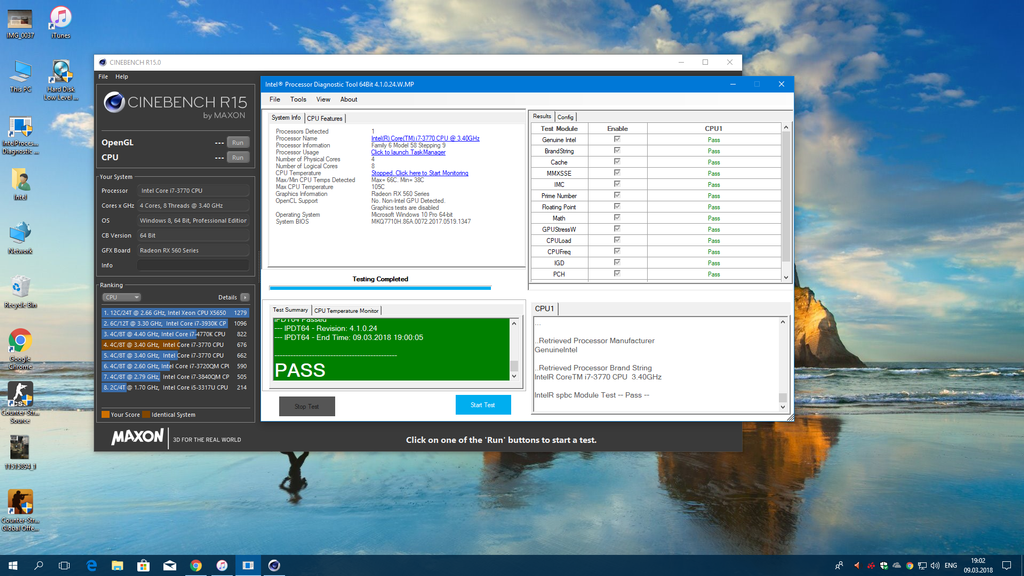Switch to Intel Diagnostic Tool on the taskbar

(248, 566)
